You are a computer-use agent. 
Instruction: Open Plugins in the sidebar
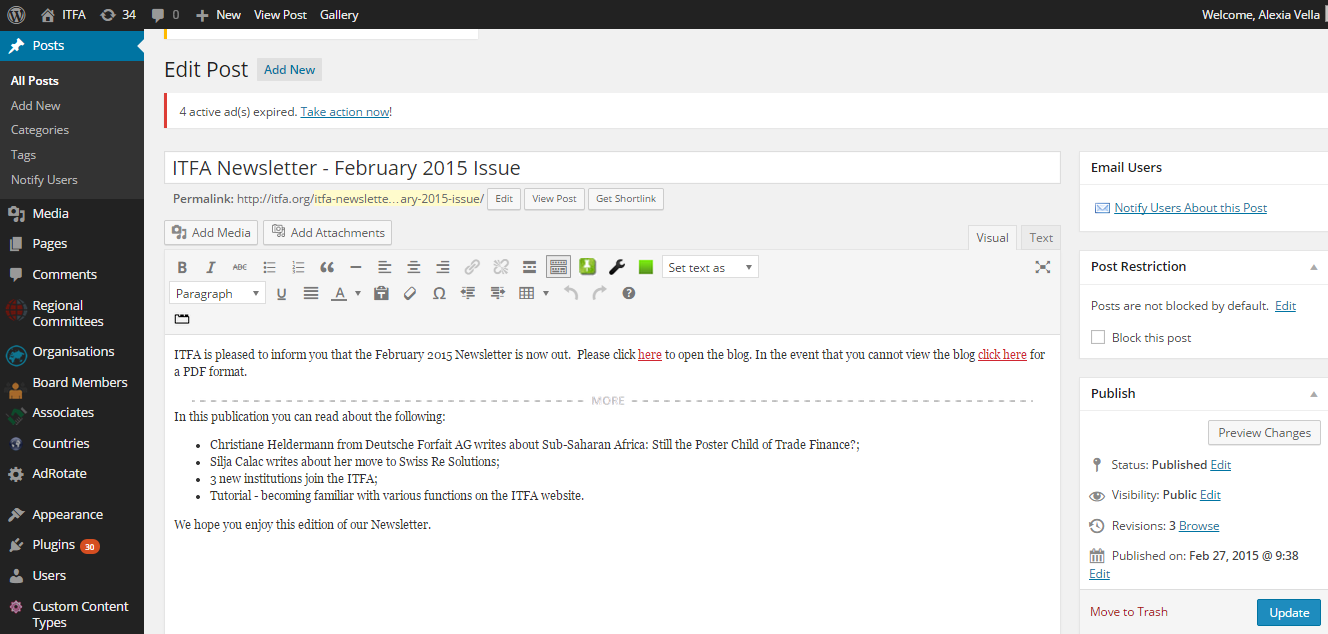[72, 545]
